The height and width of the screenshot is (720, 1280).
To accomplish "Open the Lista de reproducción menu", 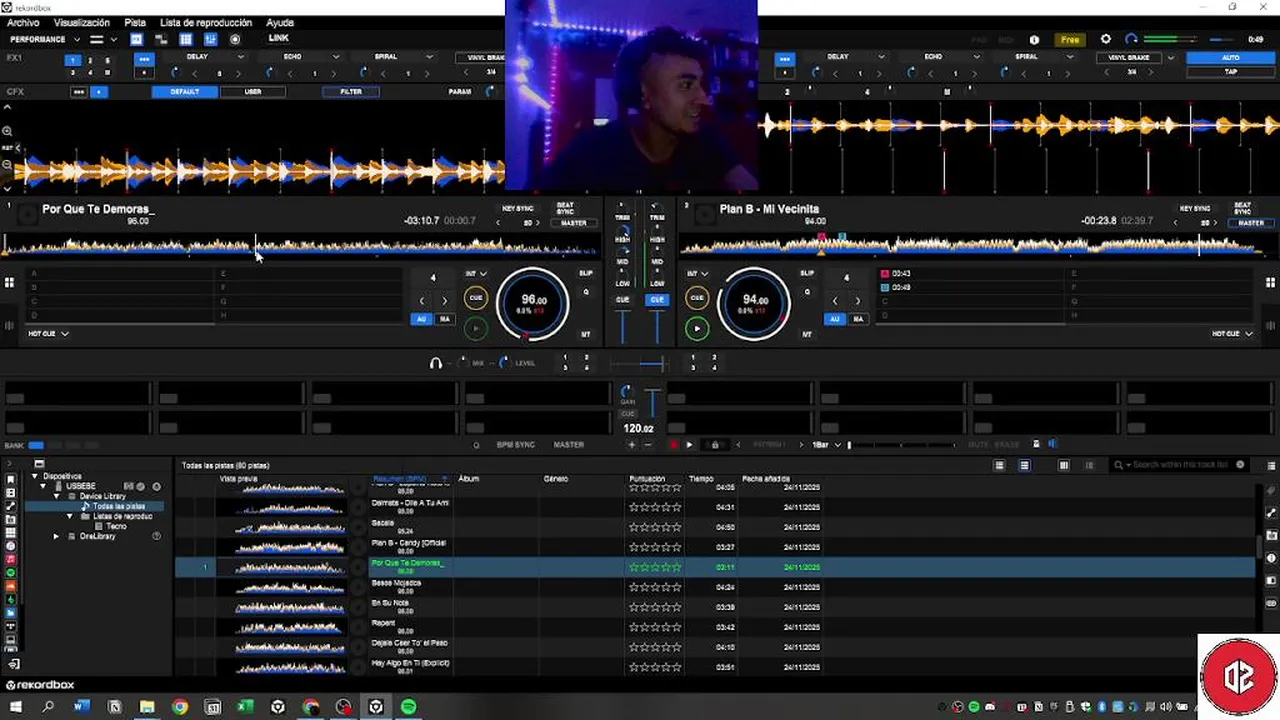I will click(x=206, y=22).
